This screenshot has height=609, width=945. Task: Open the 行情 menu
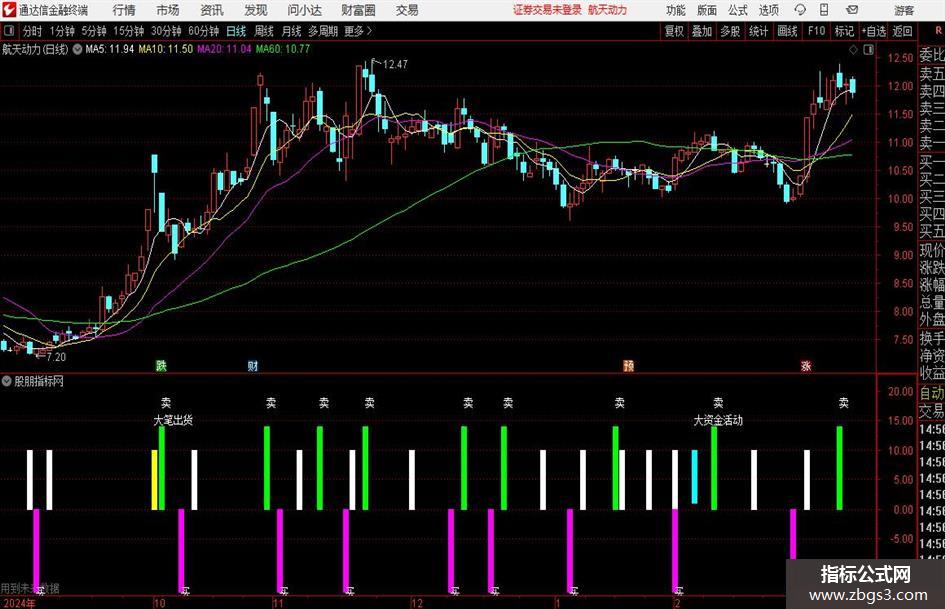tap(124, 10)
